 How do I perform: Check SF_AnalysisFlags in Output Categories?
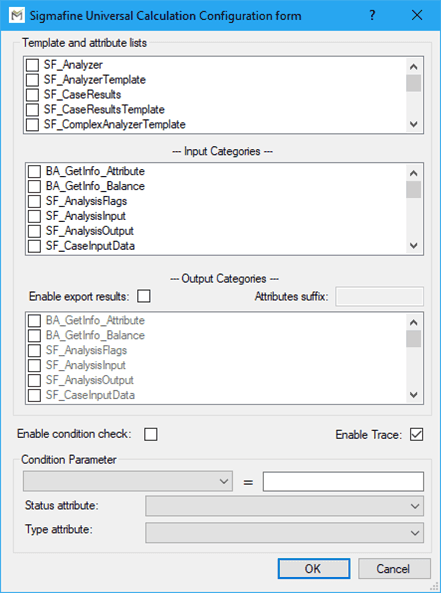click(x=34, y=350)
